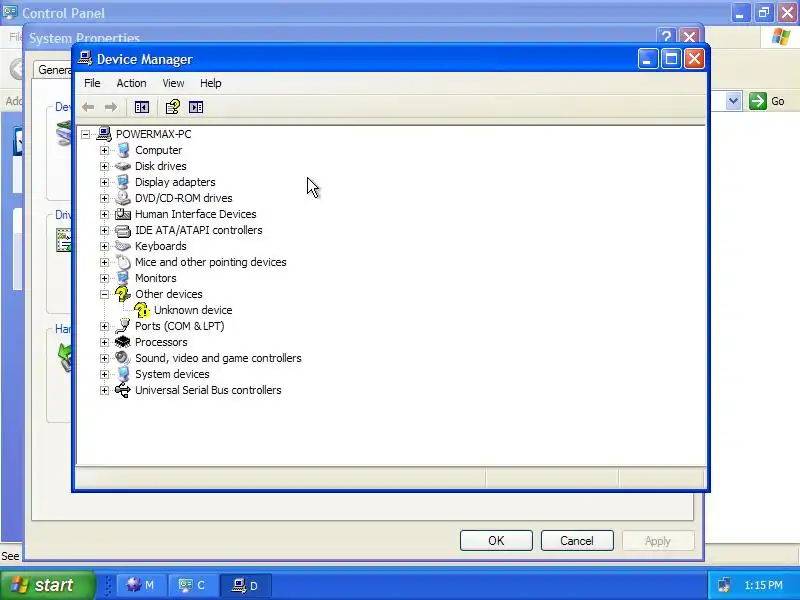Click the Disk drives icon

tap(123, 166)
